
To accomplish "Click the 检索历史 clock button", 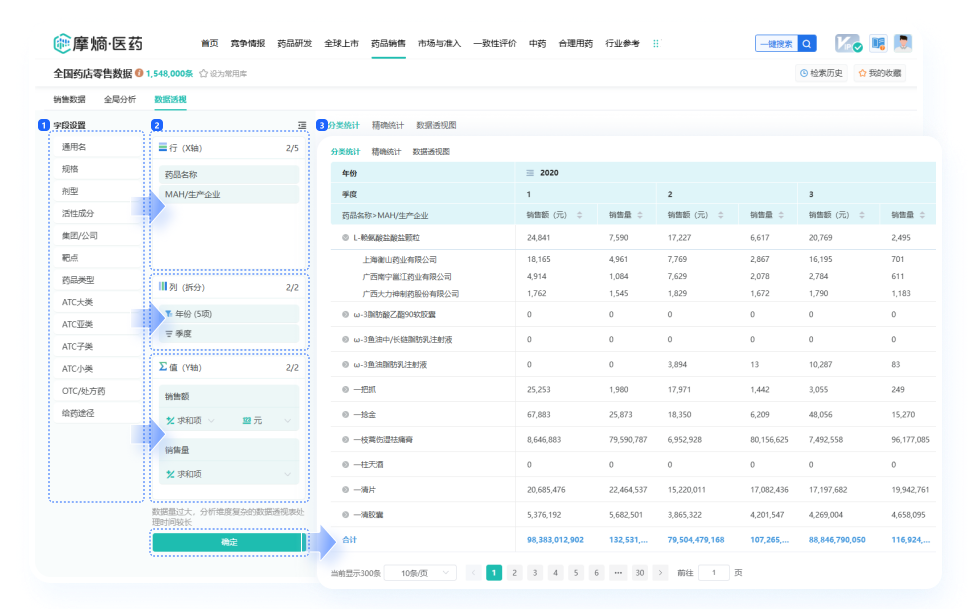I will [820, 73].
